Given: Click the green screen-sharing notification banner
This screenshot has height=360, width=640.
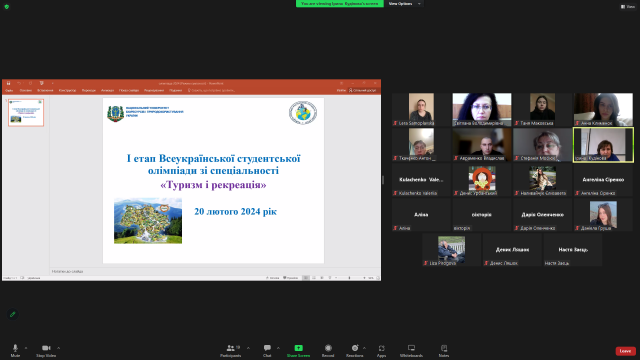Looking at the screenshot, I should 340,4.
